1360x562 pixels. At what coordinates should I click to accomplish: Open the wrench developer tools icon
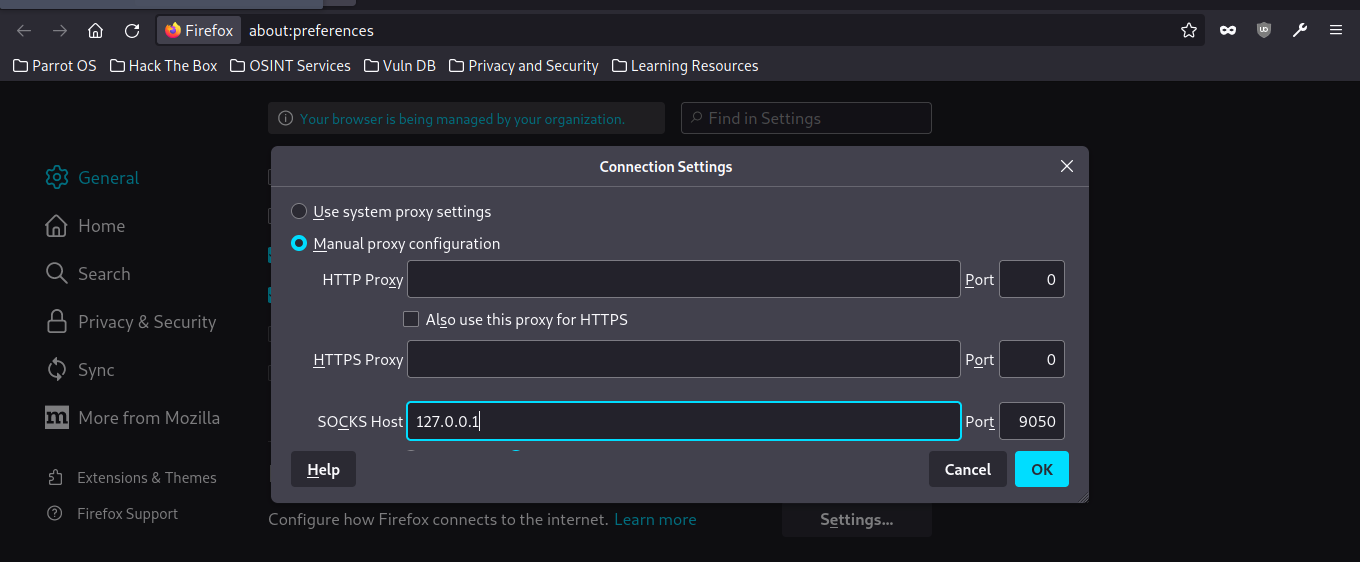pos(1300,31)
